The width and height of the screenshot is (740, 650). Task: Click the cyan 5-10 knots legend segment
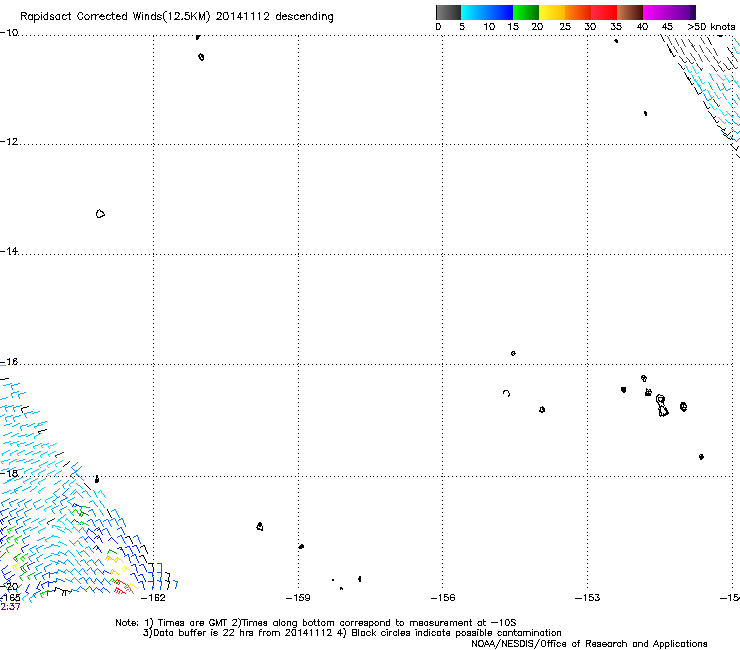tap(474, 12)
